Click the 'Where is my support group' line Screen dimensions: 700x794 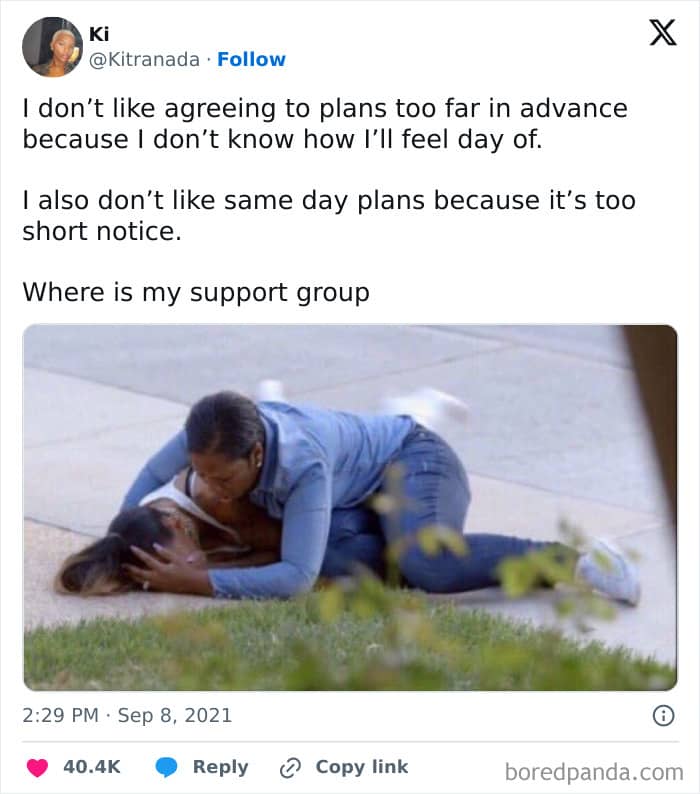(196, 293)
